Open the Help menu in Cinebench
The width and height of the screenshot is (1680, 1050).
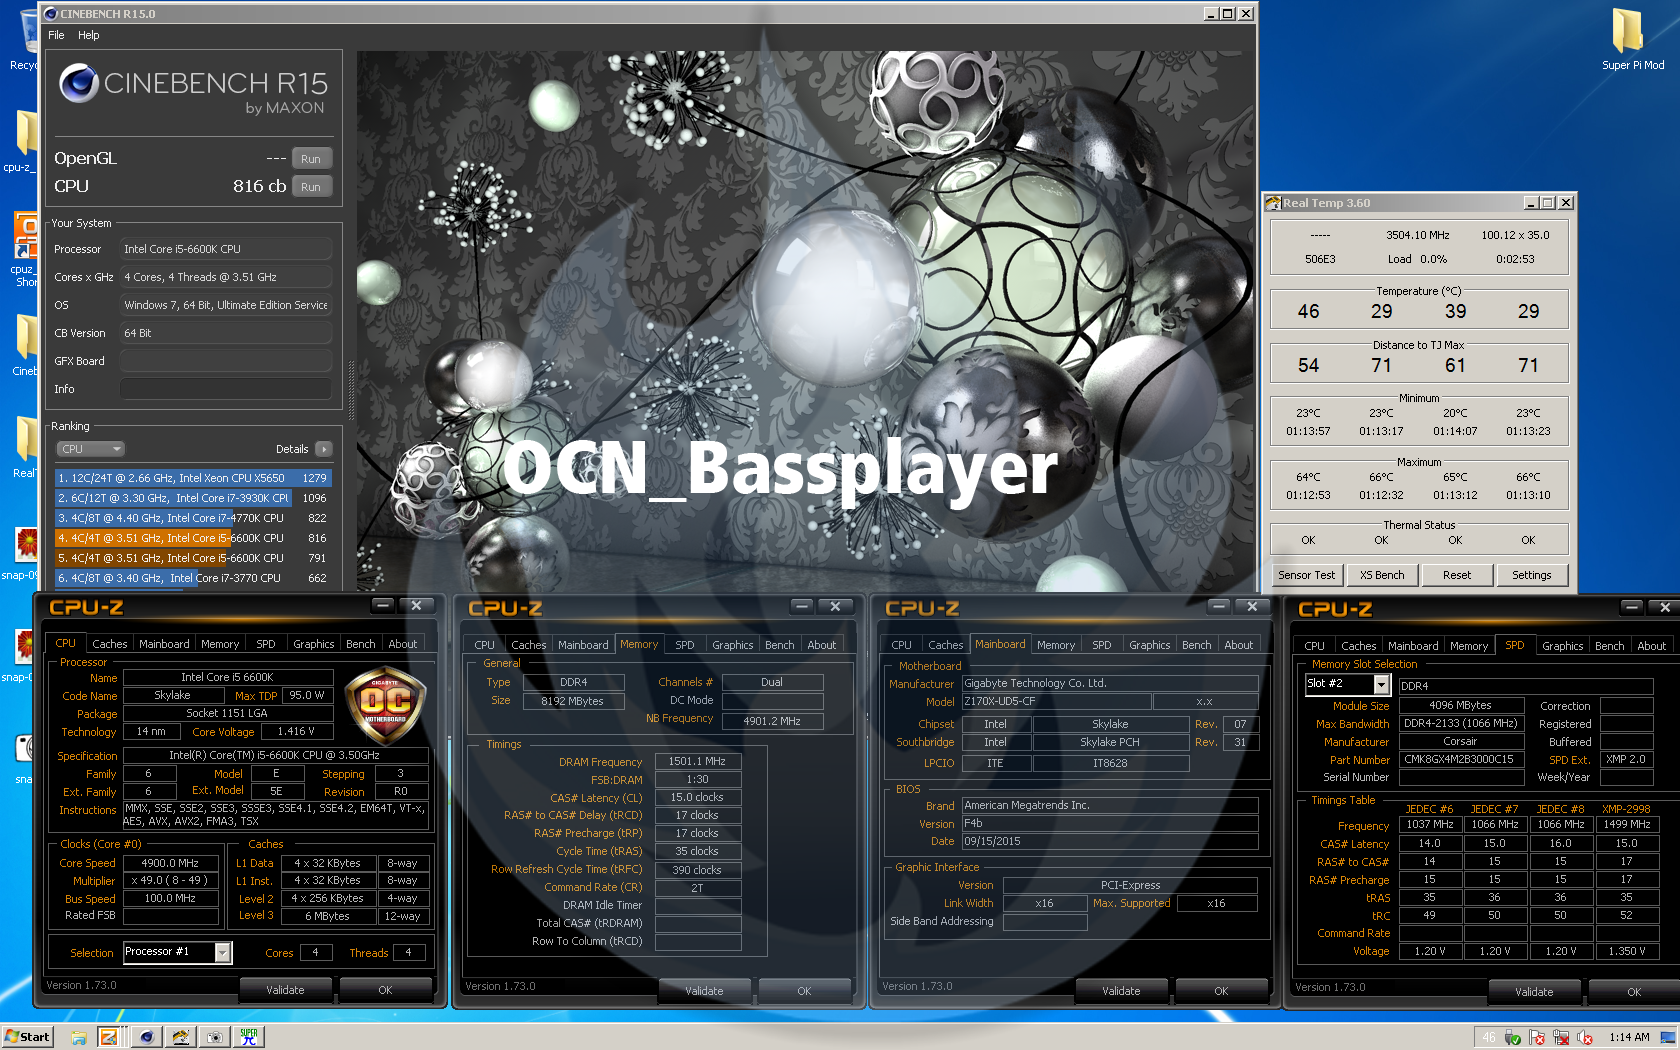click(x=89, y=35)
